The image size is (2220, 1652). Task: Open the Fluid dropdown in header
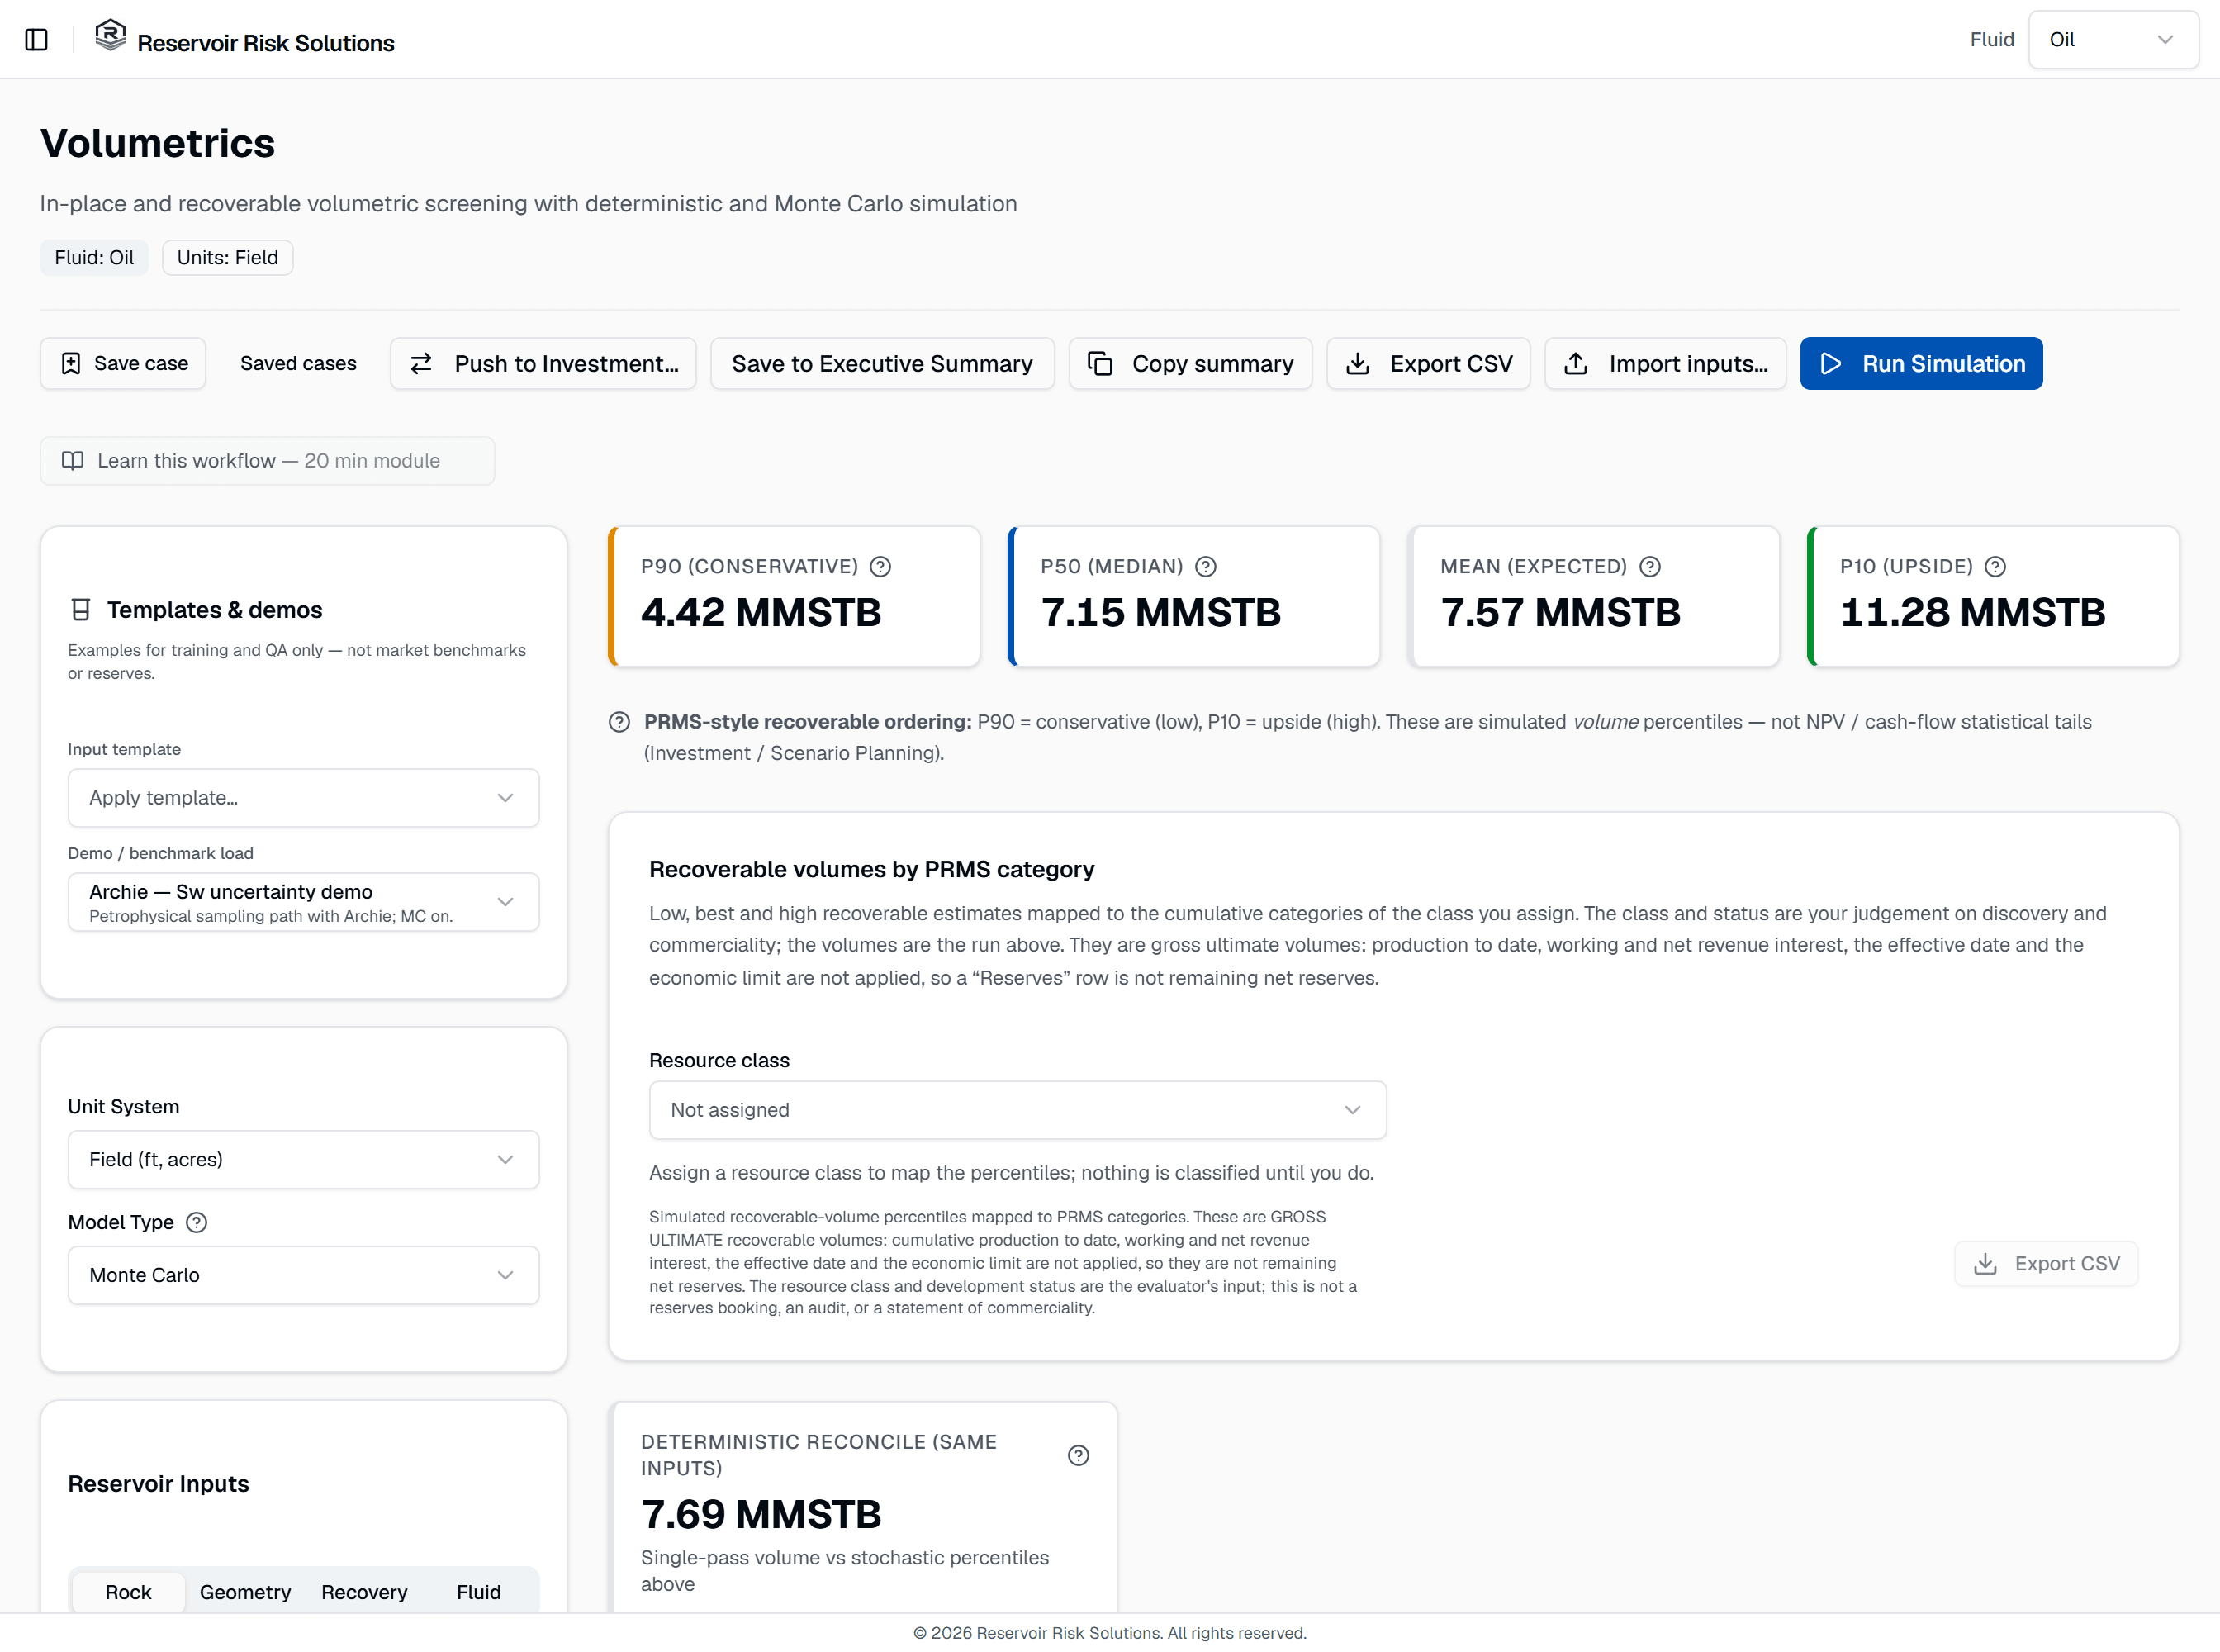2113,40
